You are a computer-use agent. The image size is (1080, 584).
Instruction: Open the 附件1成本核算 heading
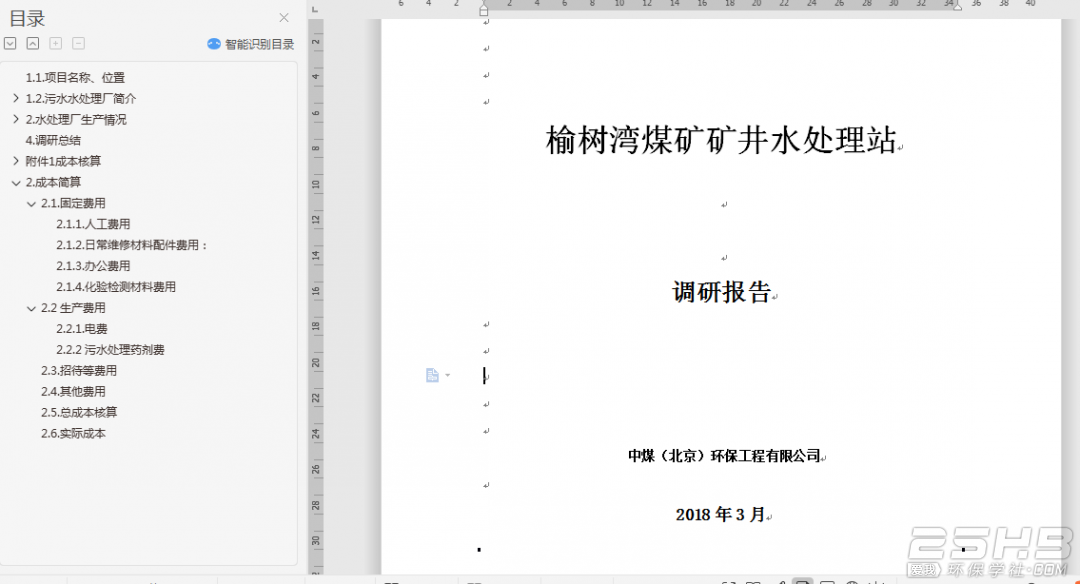63,161
